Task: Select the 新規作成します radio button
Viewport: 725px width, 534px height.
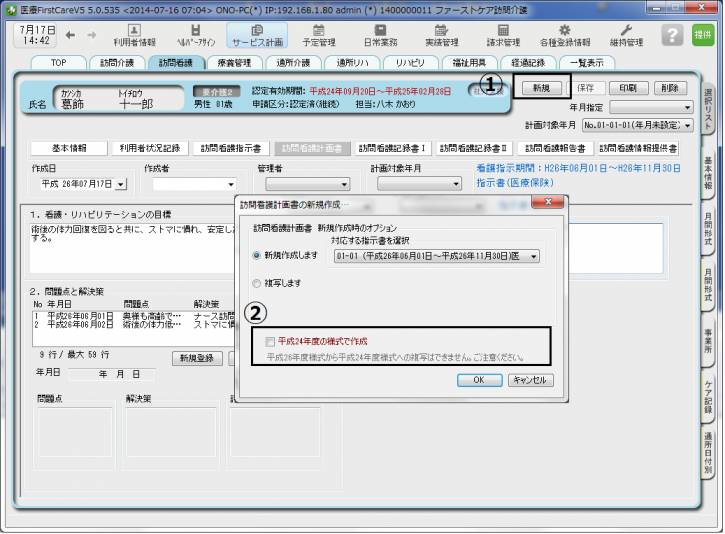Action: coord(258,256)
